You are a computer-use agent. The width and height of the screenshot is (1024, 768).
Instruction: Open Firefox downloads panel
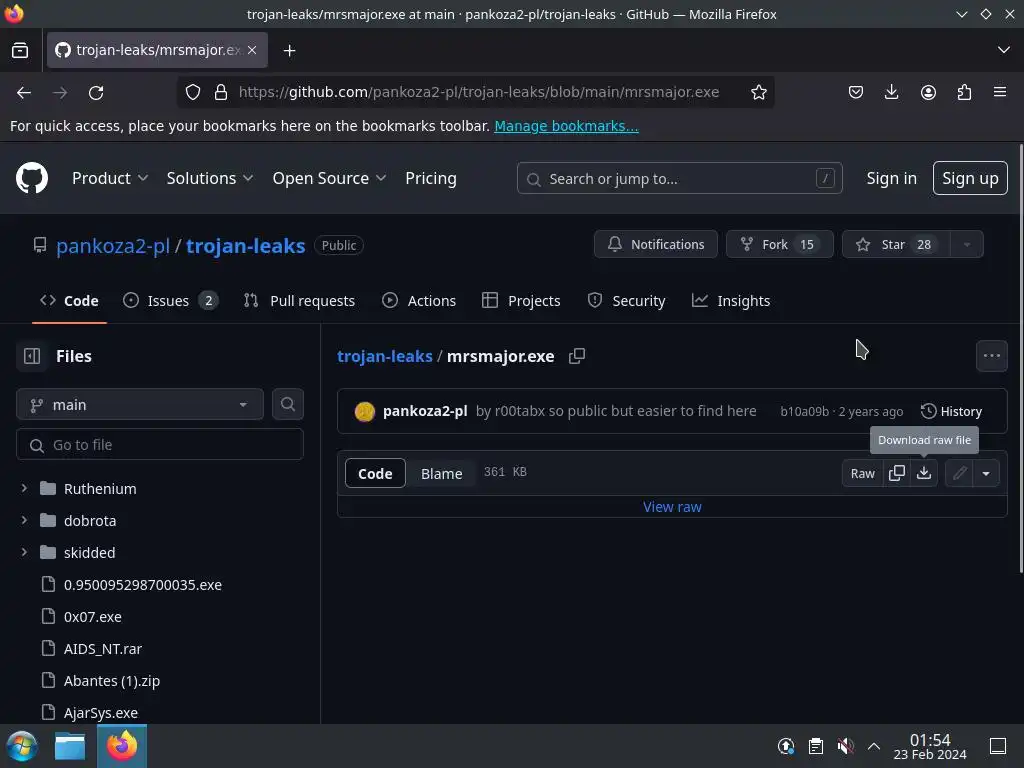tap(891, 92)
